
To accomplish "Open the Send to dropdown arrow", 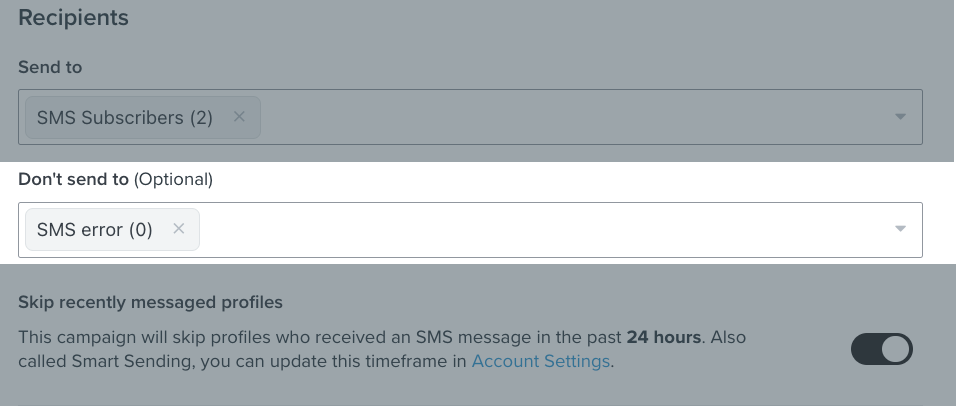I will pyautogui.click(x=900, y=117).
